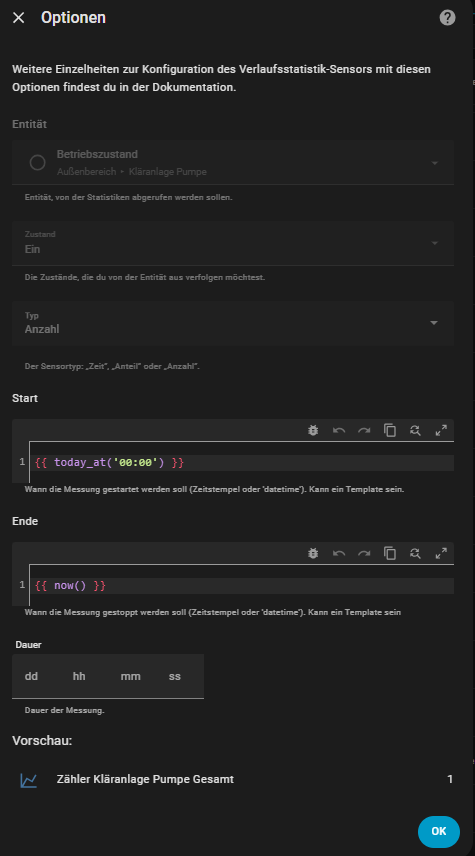Undo the last edit in the Start template editor

pos(339,430)
